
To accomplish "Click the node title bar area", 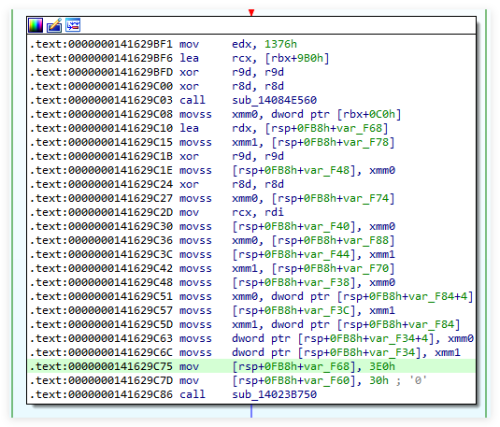I will pos(277,25).
